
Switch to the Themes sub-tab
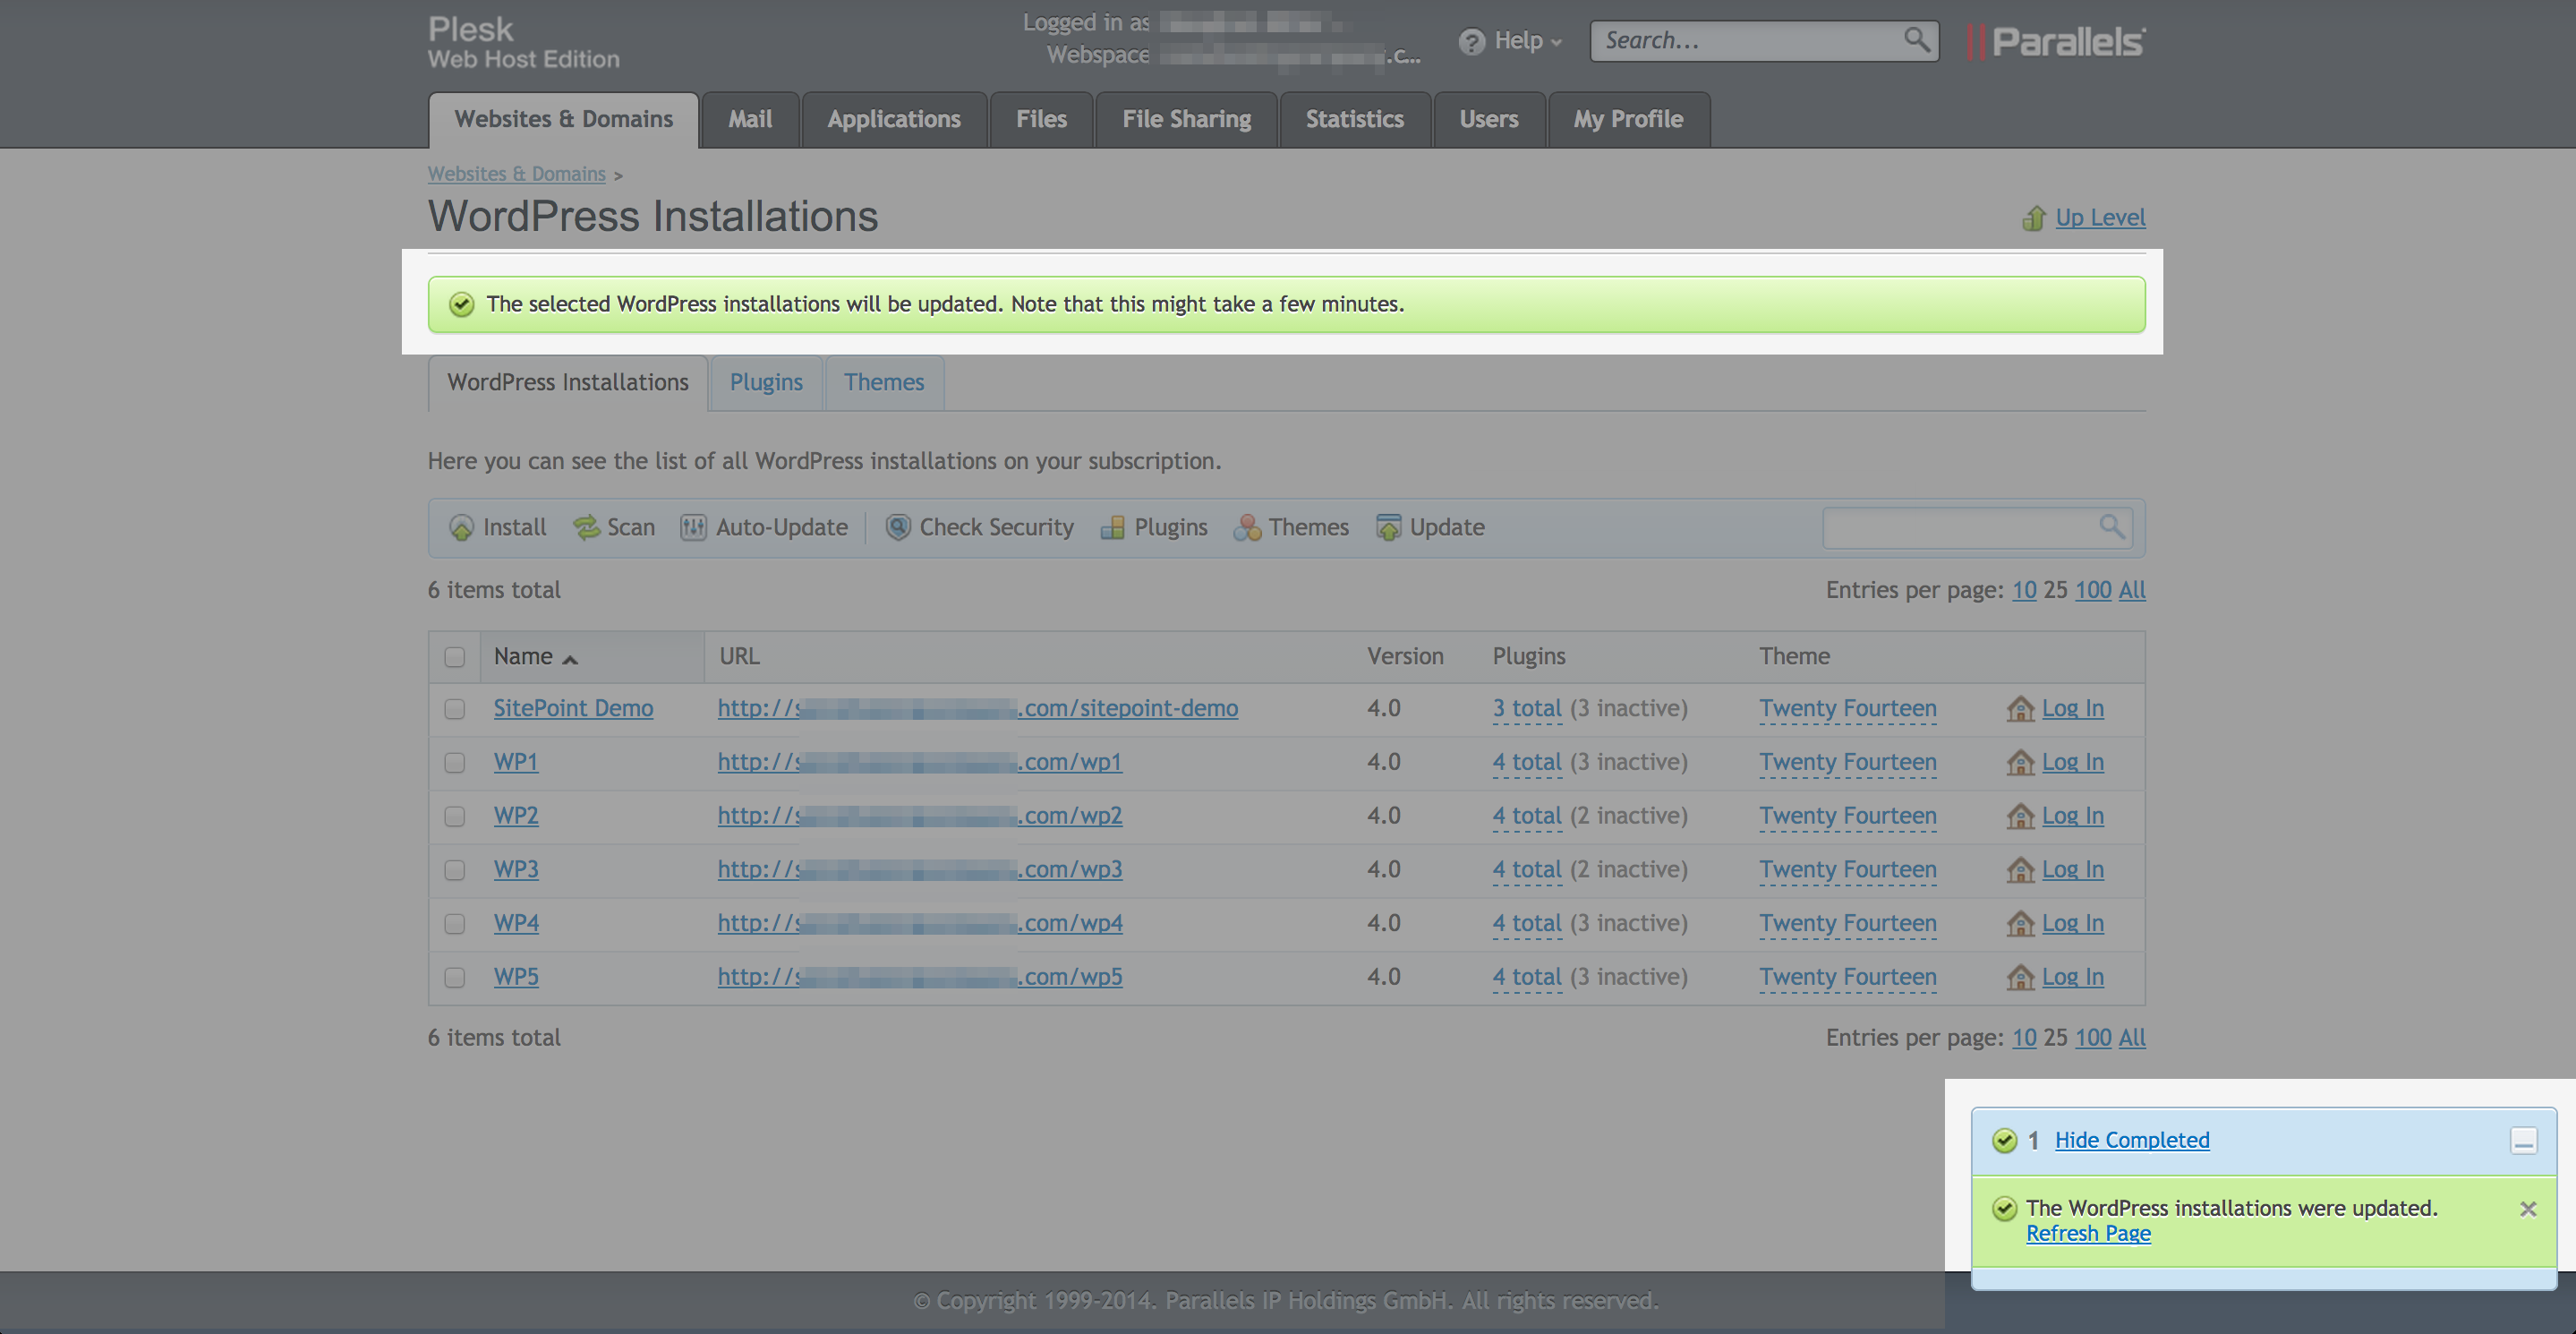pyautogui.click(x=884, y=383)
